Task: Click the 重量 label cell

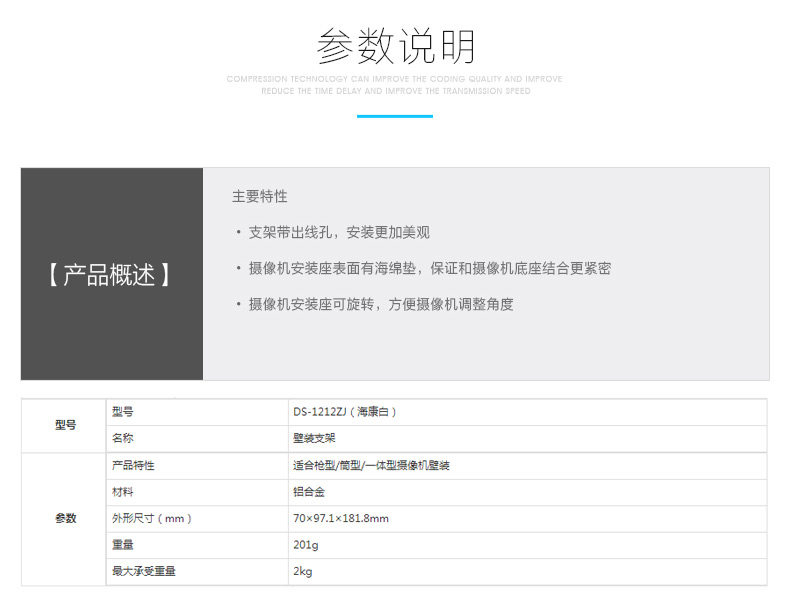Action: (197, 545)
